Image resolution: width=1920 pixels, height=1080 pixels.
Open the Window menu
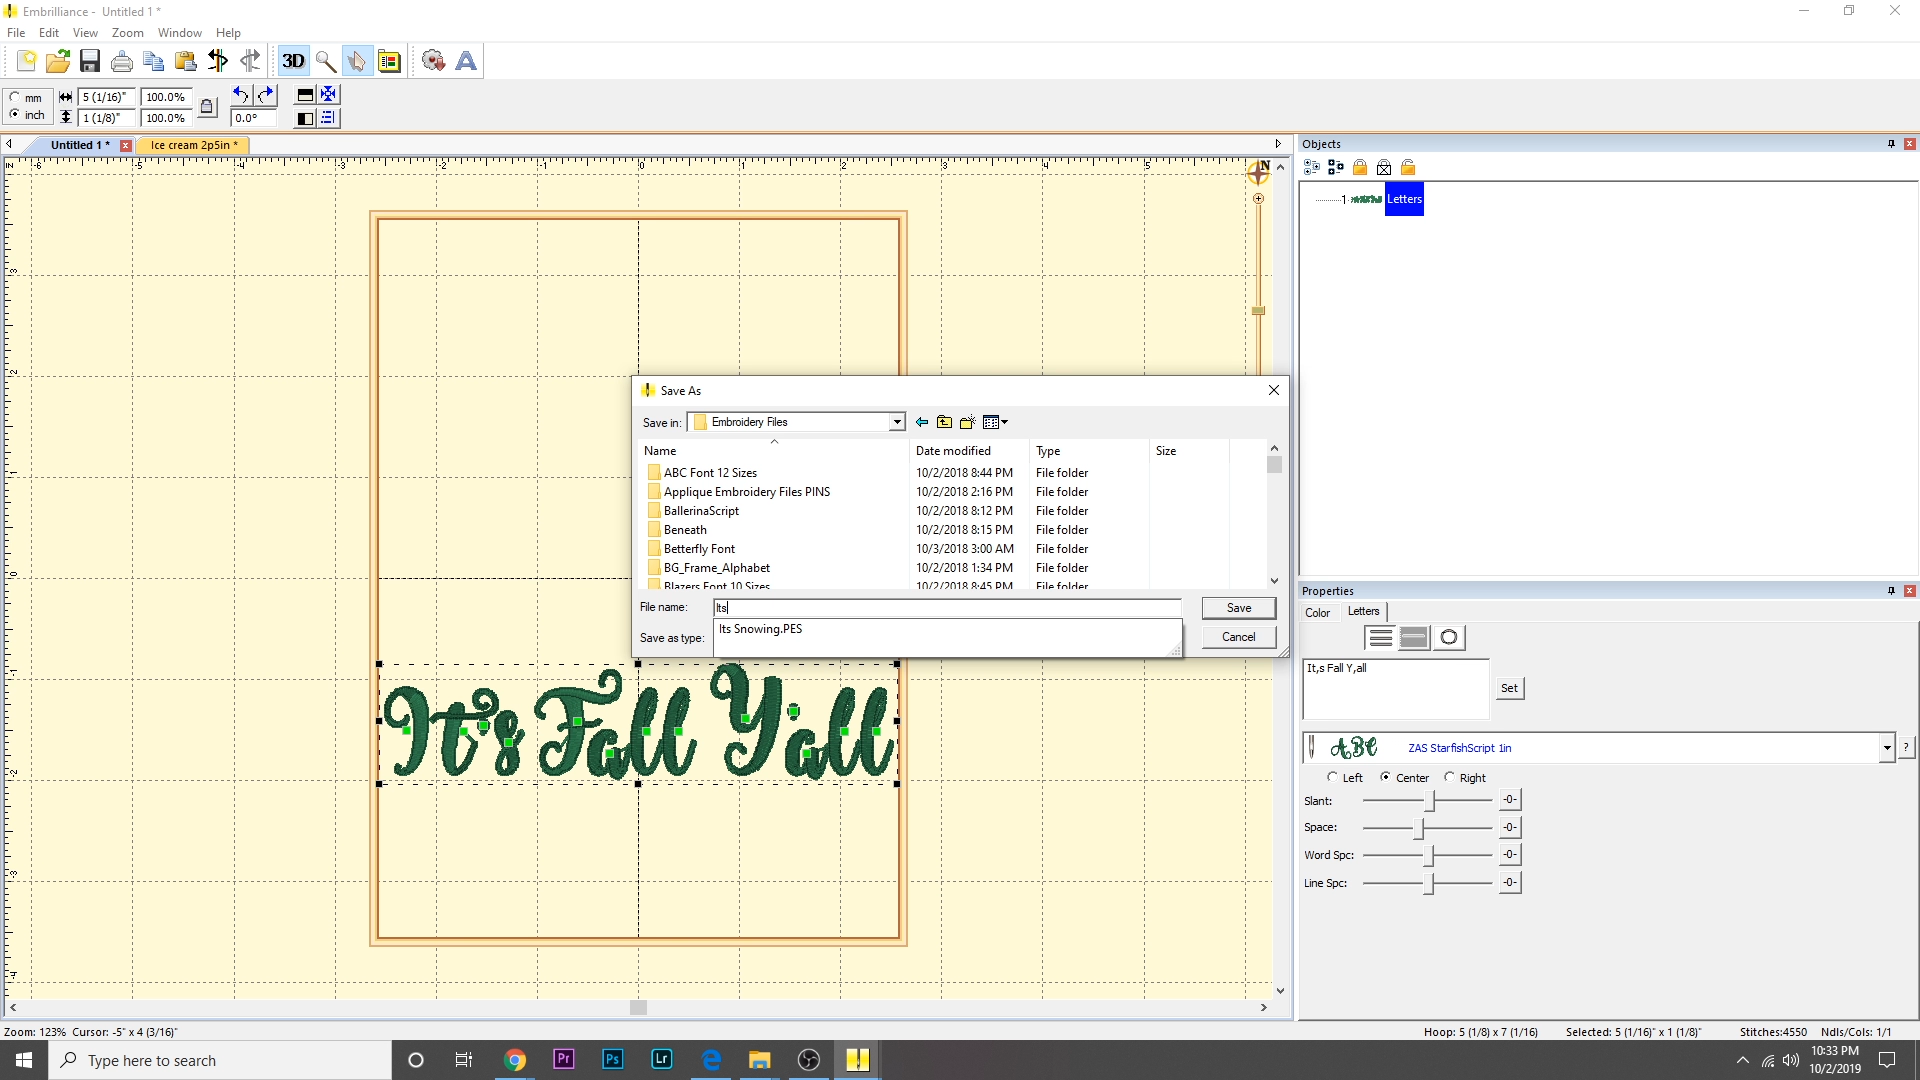(179, 32)
